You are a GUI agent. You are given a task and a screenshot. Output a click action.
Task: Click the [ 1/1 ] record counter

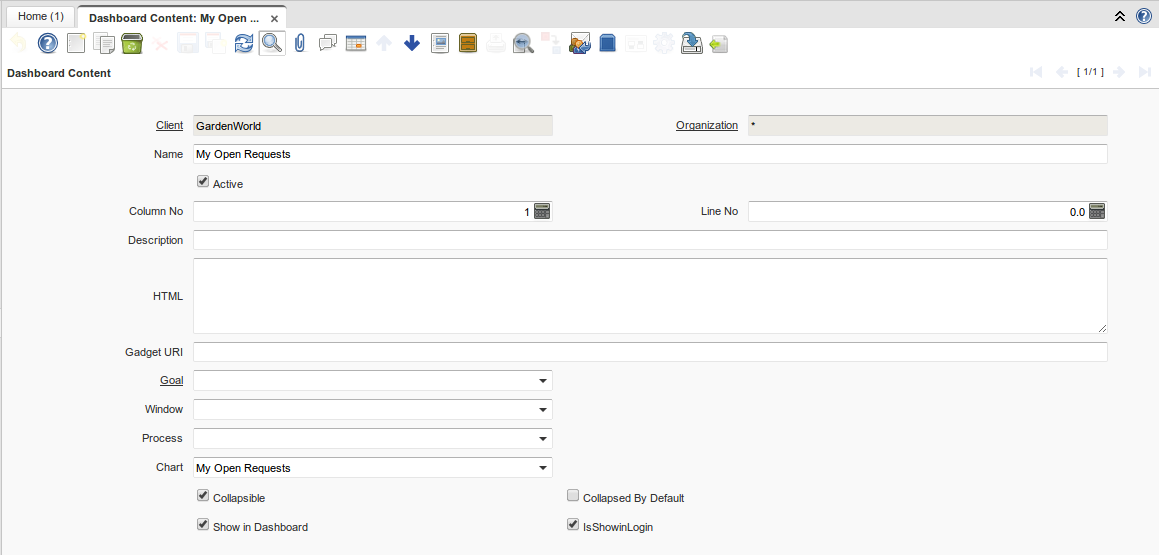(x=1090, y=72)
